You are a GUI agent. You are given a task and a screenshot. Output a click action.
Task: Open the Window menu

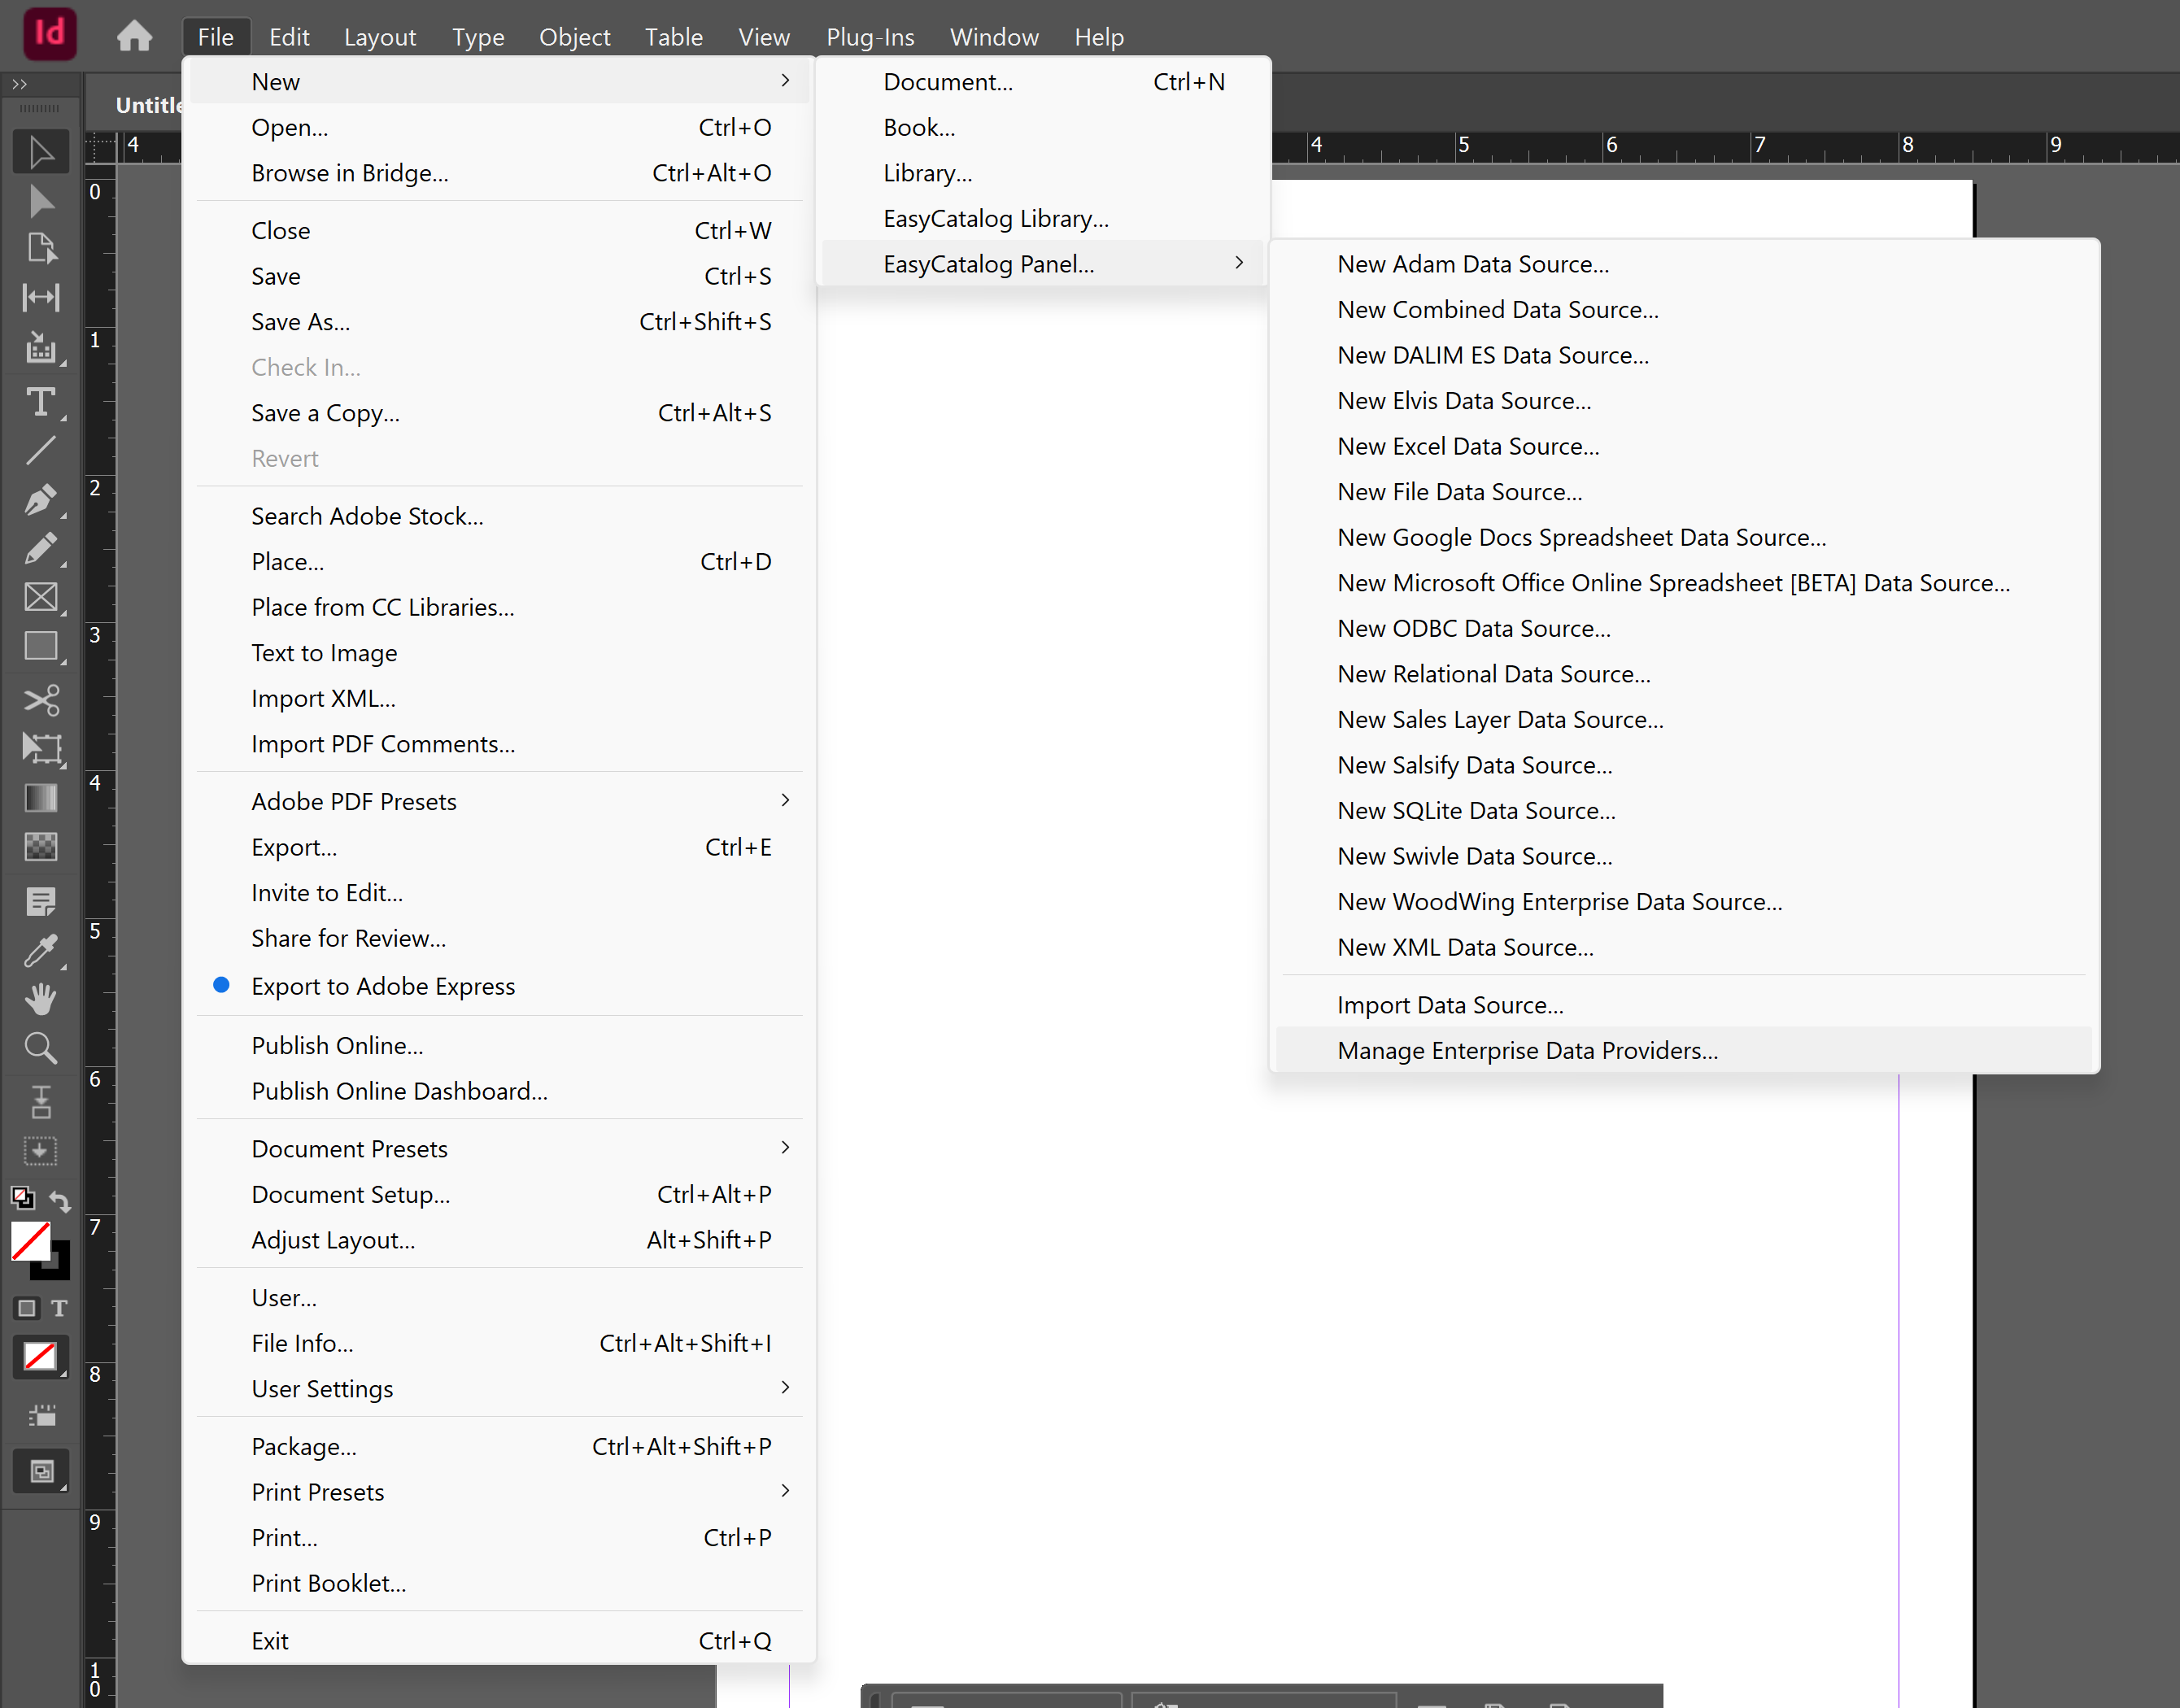(x=994, y=36)
